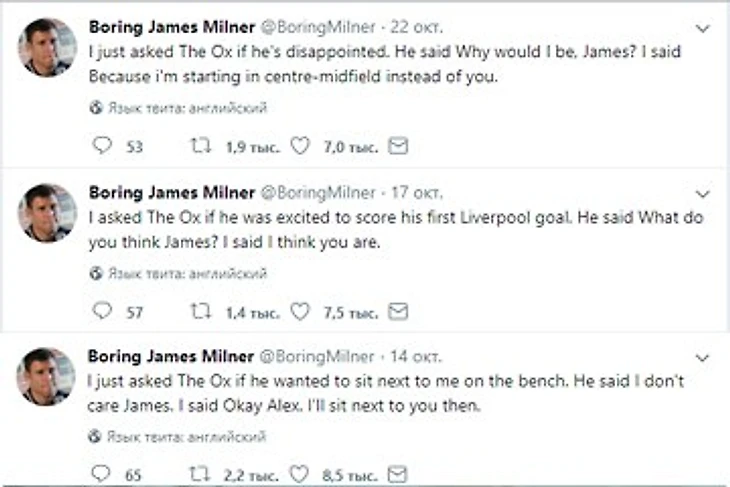
Task: Retweet the 22 окт. tweet
Action: [199, 147]
